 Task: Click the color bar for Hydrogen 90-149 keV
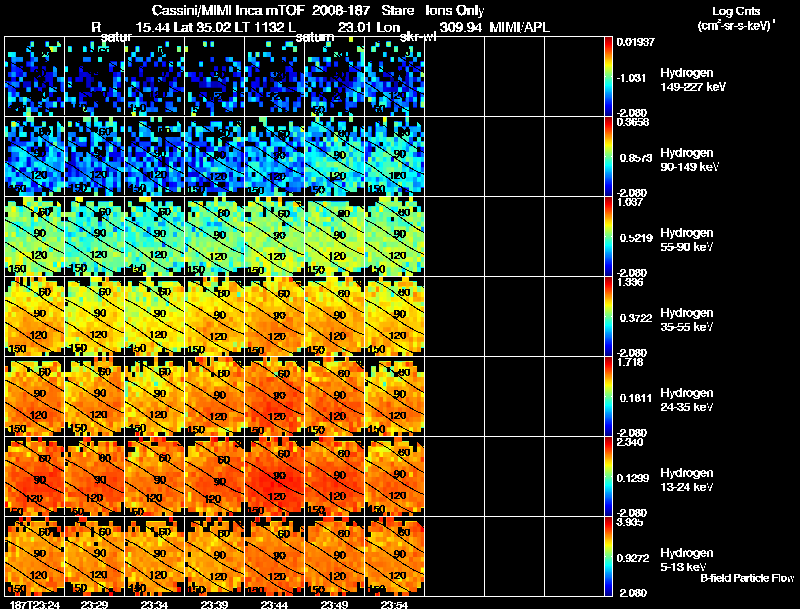coord(608,157)
